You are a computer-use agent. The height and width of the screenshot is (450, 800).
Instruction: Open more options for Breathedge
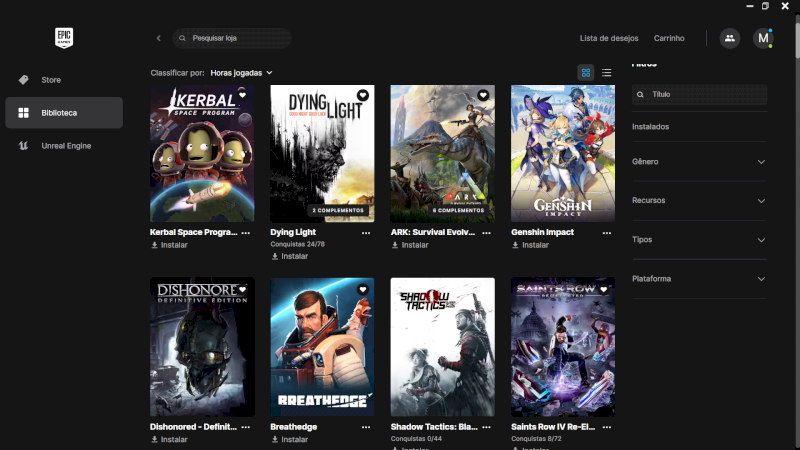366,427
